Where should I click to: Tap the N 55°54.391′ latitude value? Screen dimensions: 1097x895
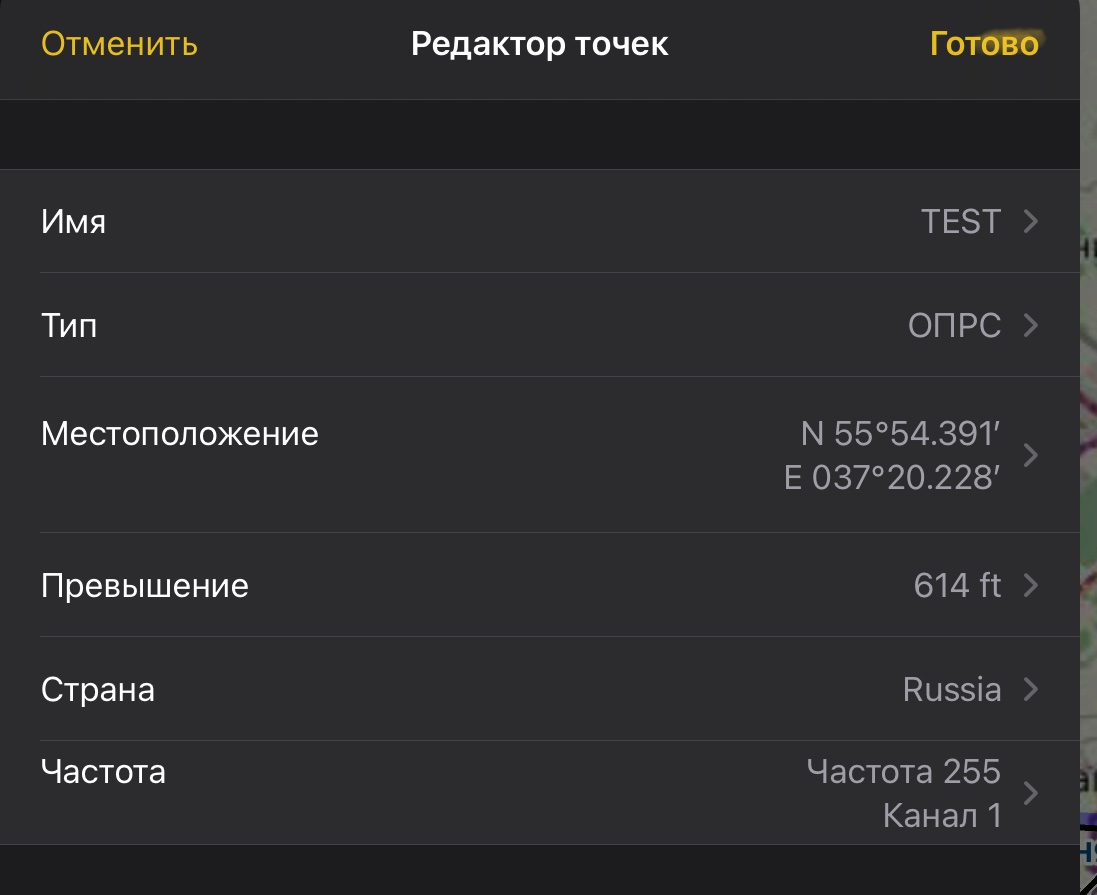pos(900,434)
